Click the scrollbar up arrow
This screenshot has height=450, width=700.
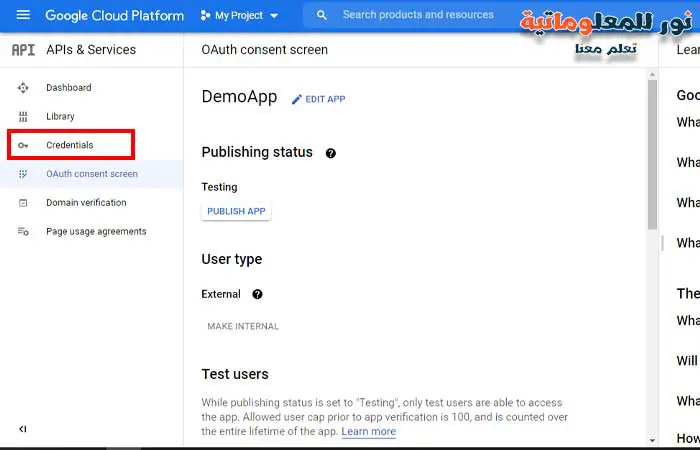(652, 74)
